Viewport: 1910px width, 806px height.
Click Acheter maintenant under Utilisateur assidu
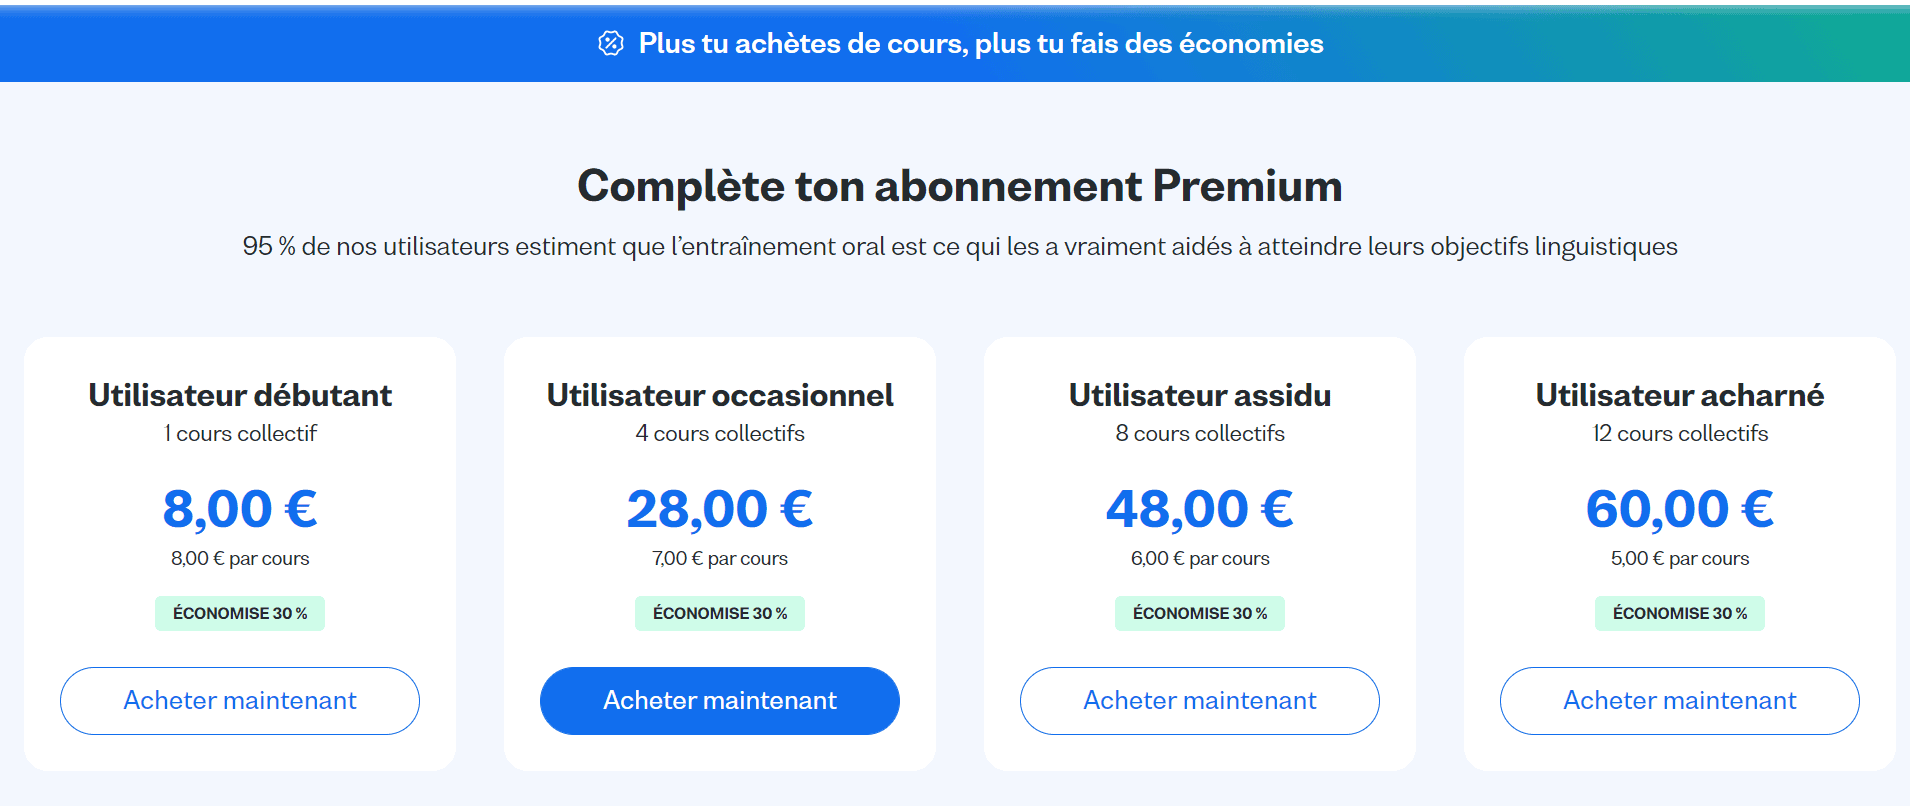click(x=1199, y=701)
